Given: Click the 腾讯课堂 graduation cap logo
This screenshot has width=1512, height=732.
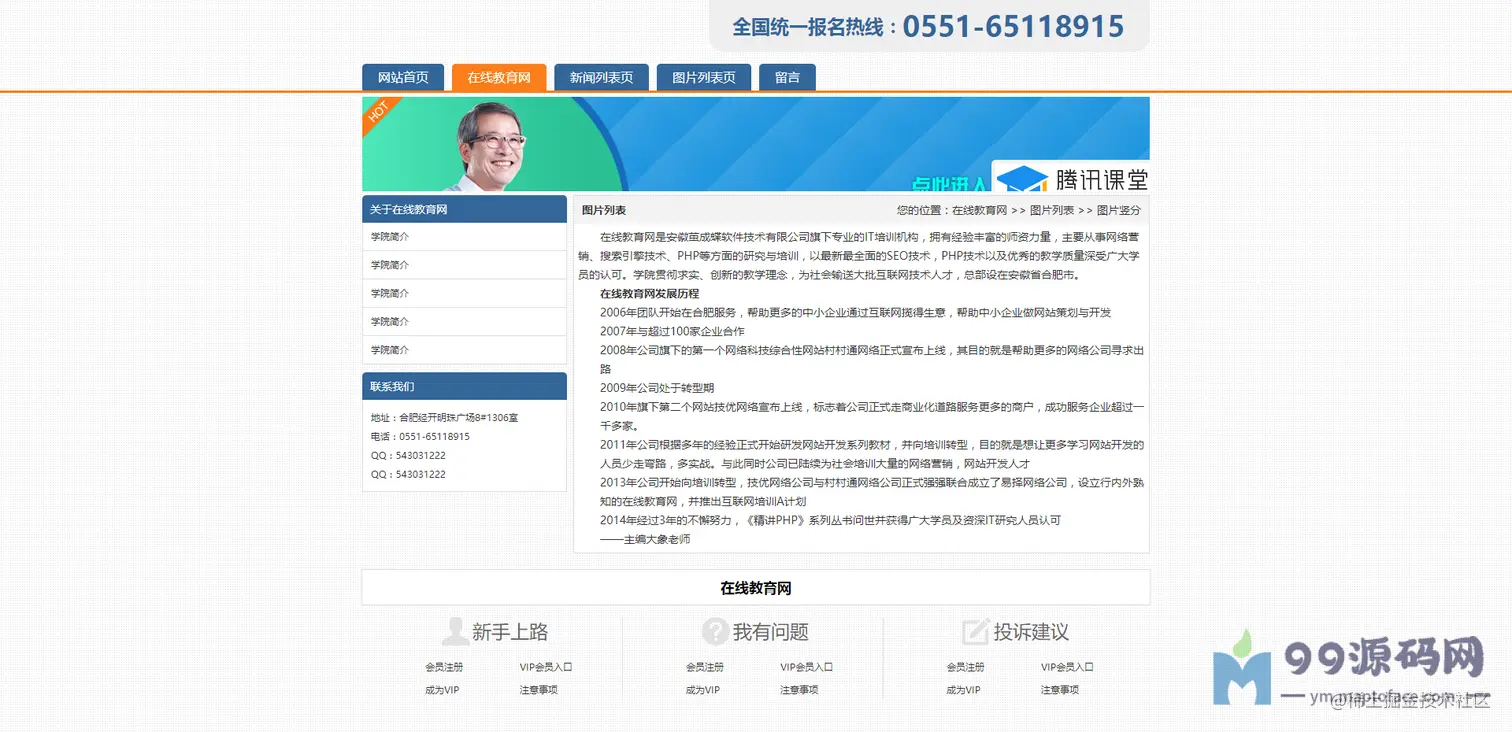Looking at the screenshot, I should [x=1022, y=179].
